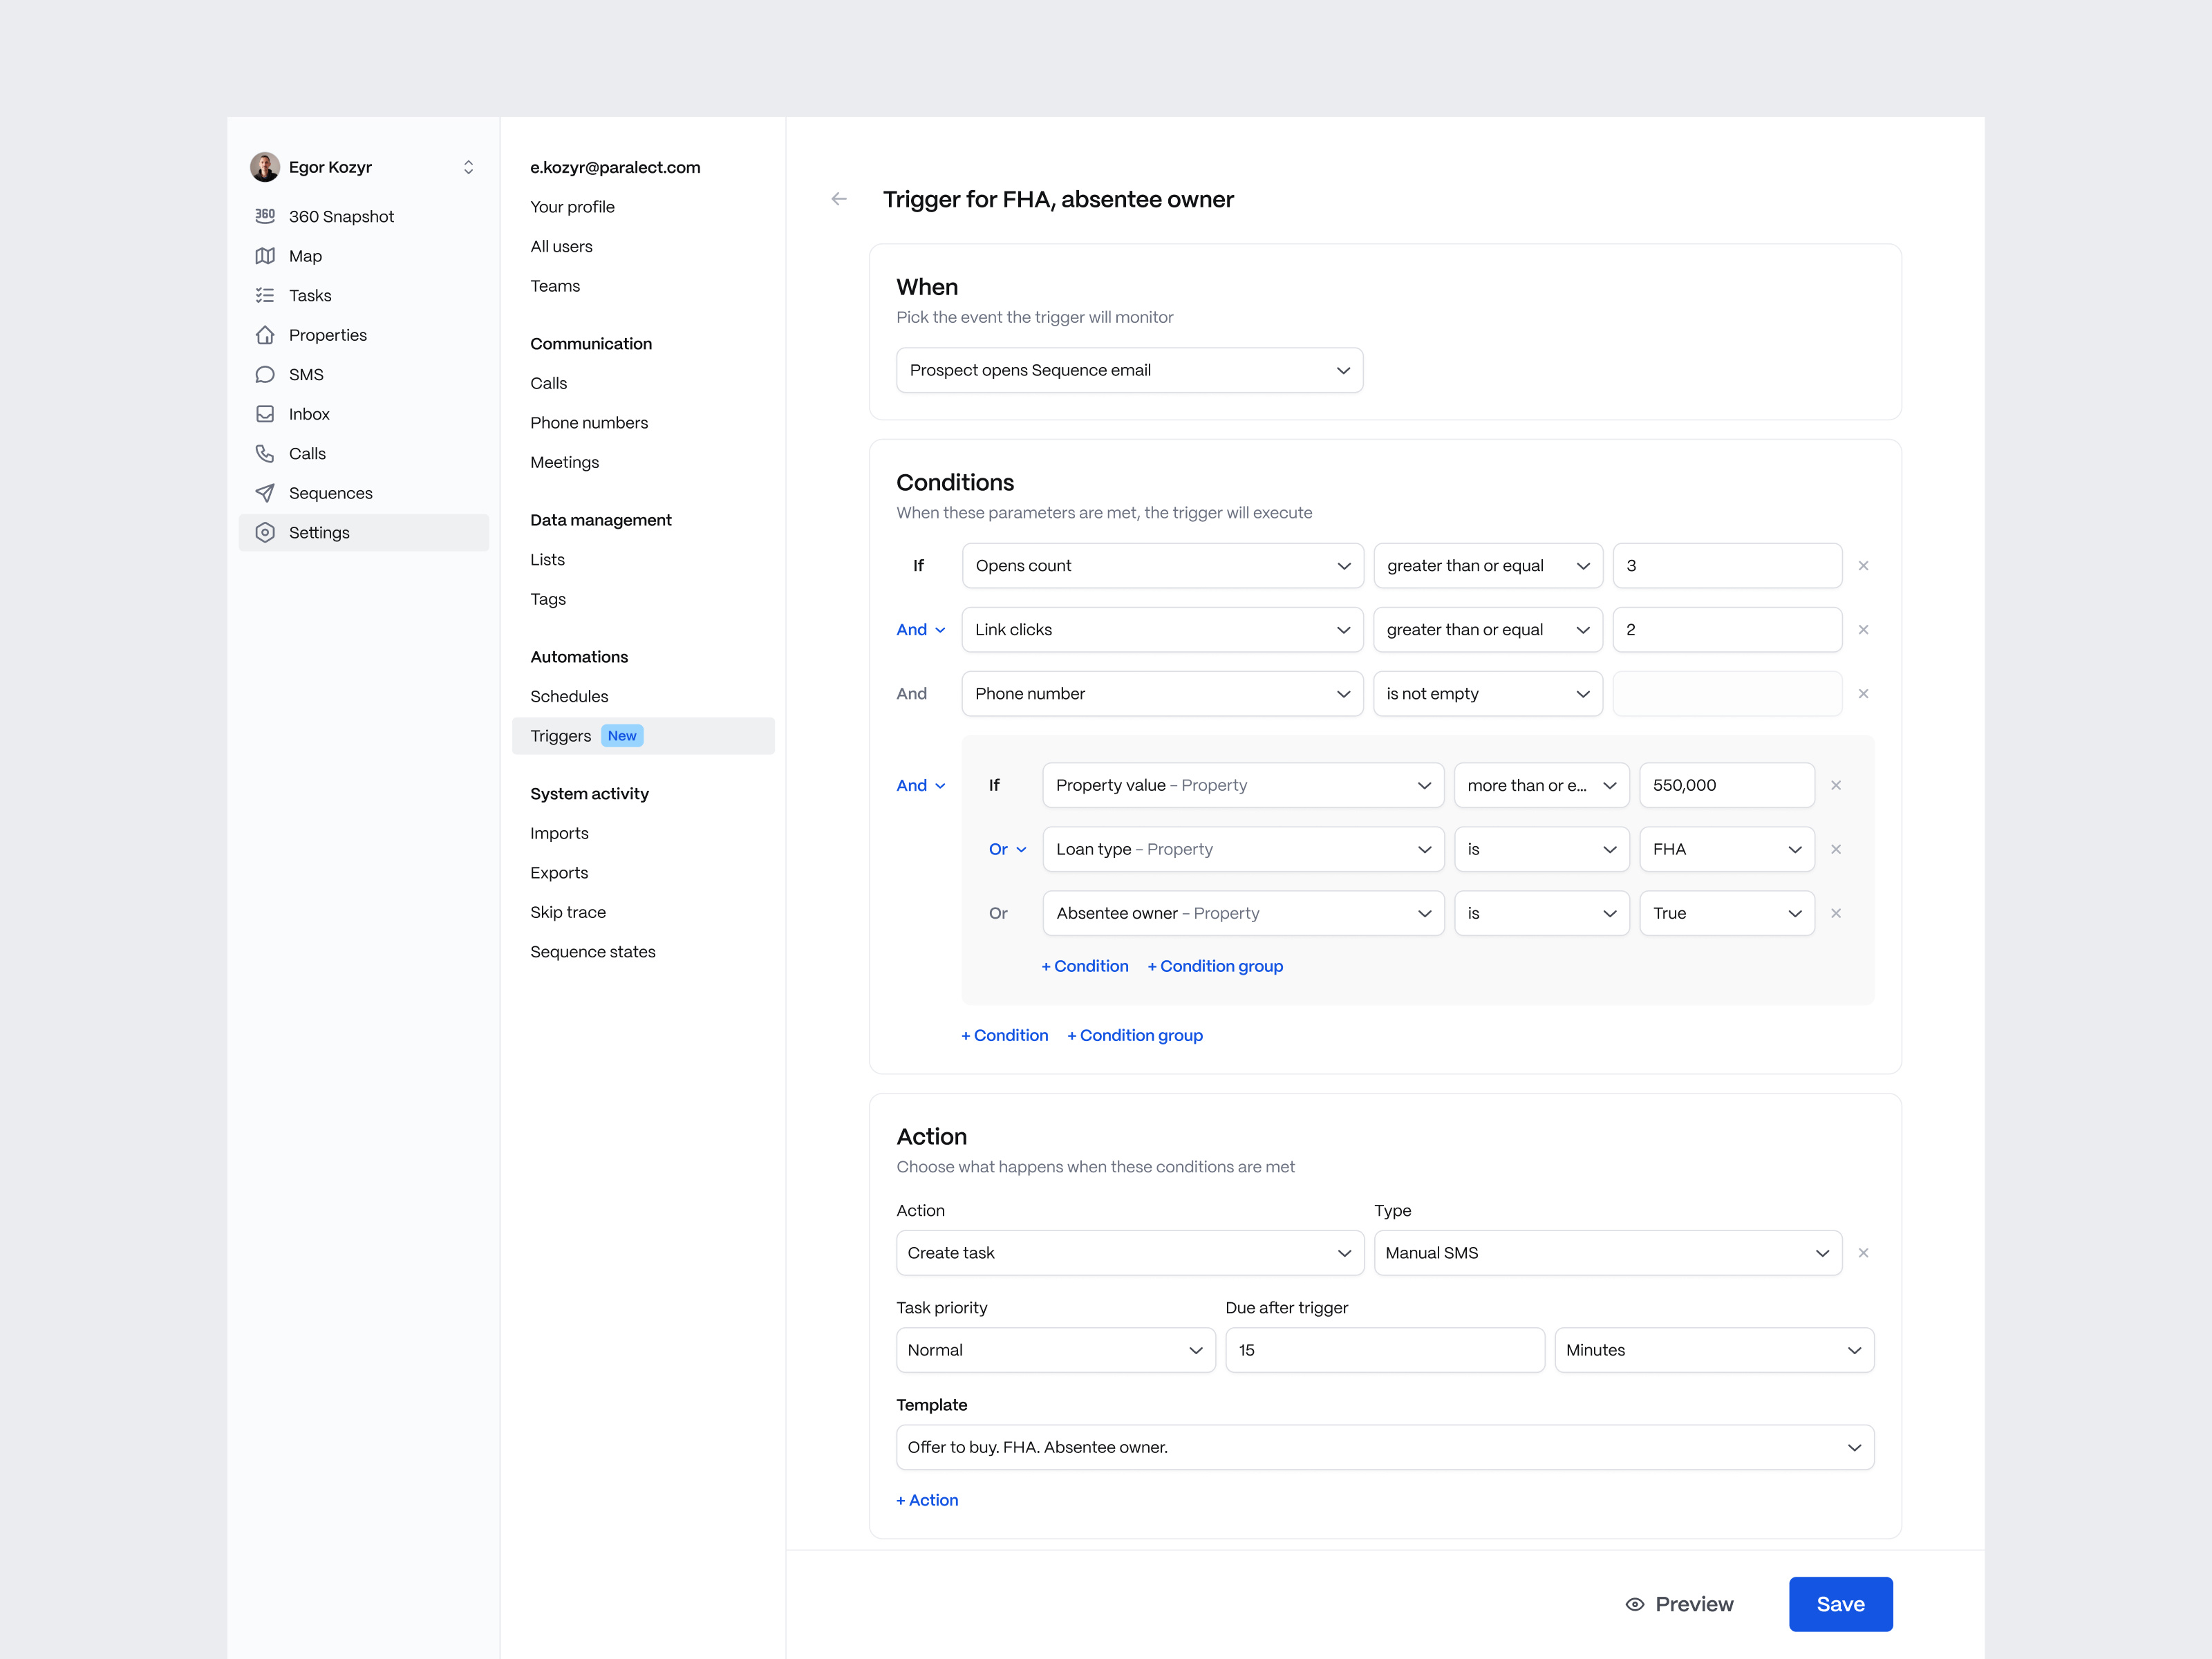Screen dimensions: 2212x1659
Task: Click the Due after trigger value field
Action: [1384, 1349]
